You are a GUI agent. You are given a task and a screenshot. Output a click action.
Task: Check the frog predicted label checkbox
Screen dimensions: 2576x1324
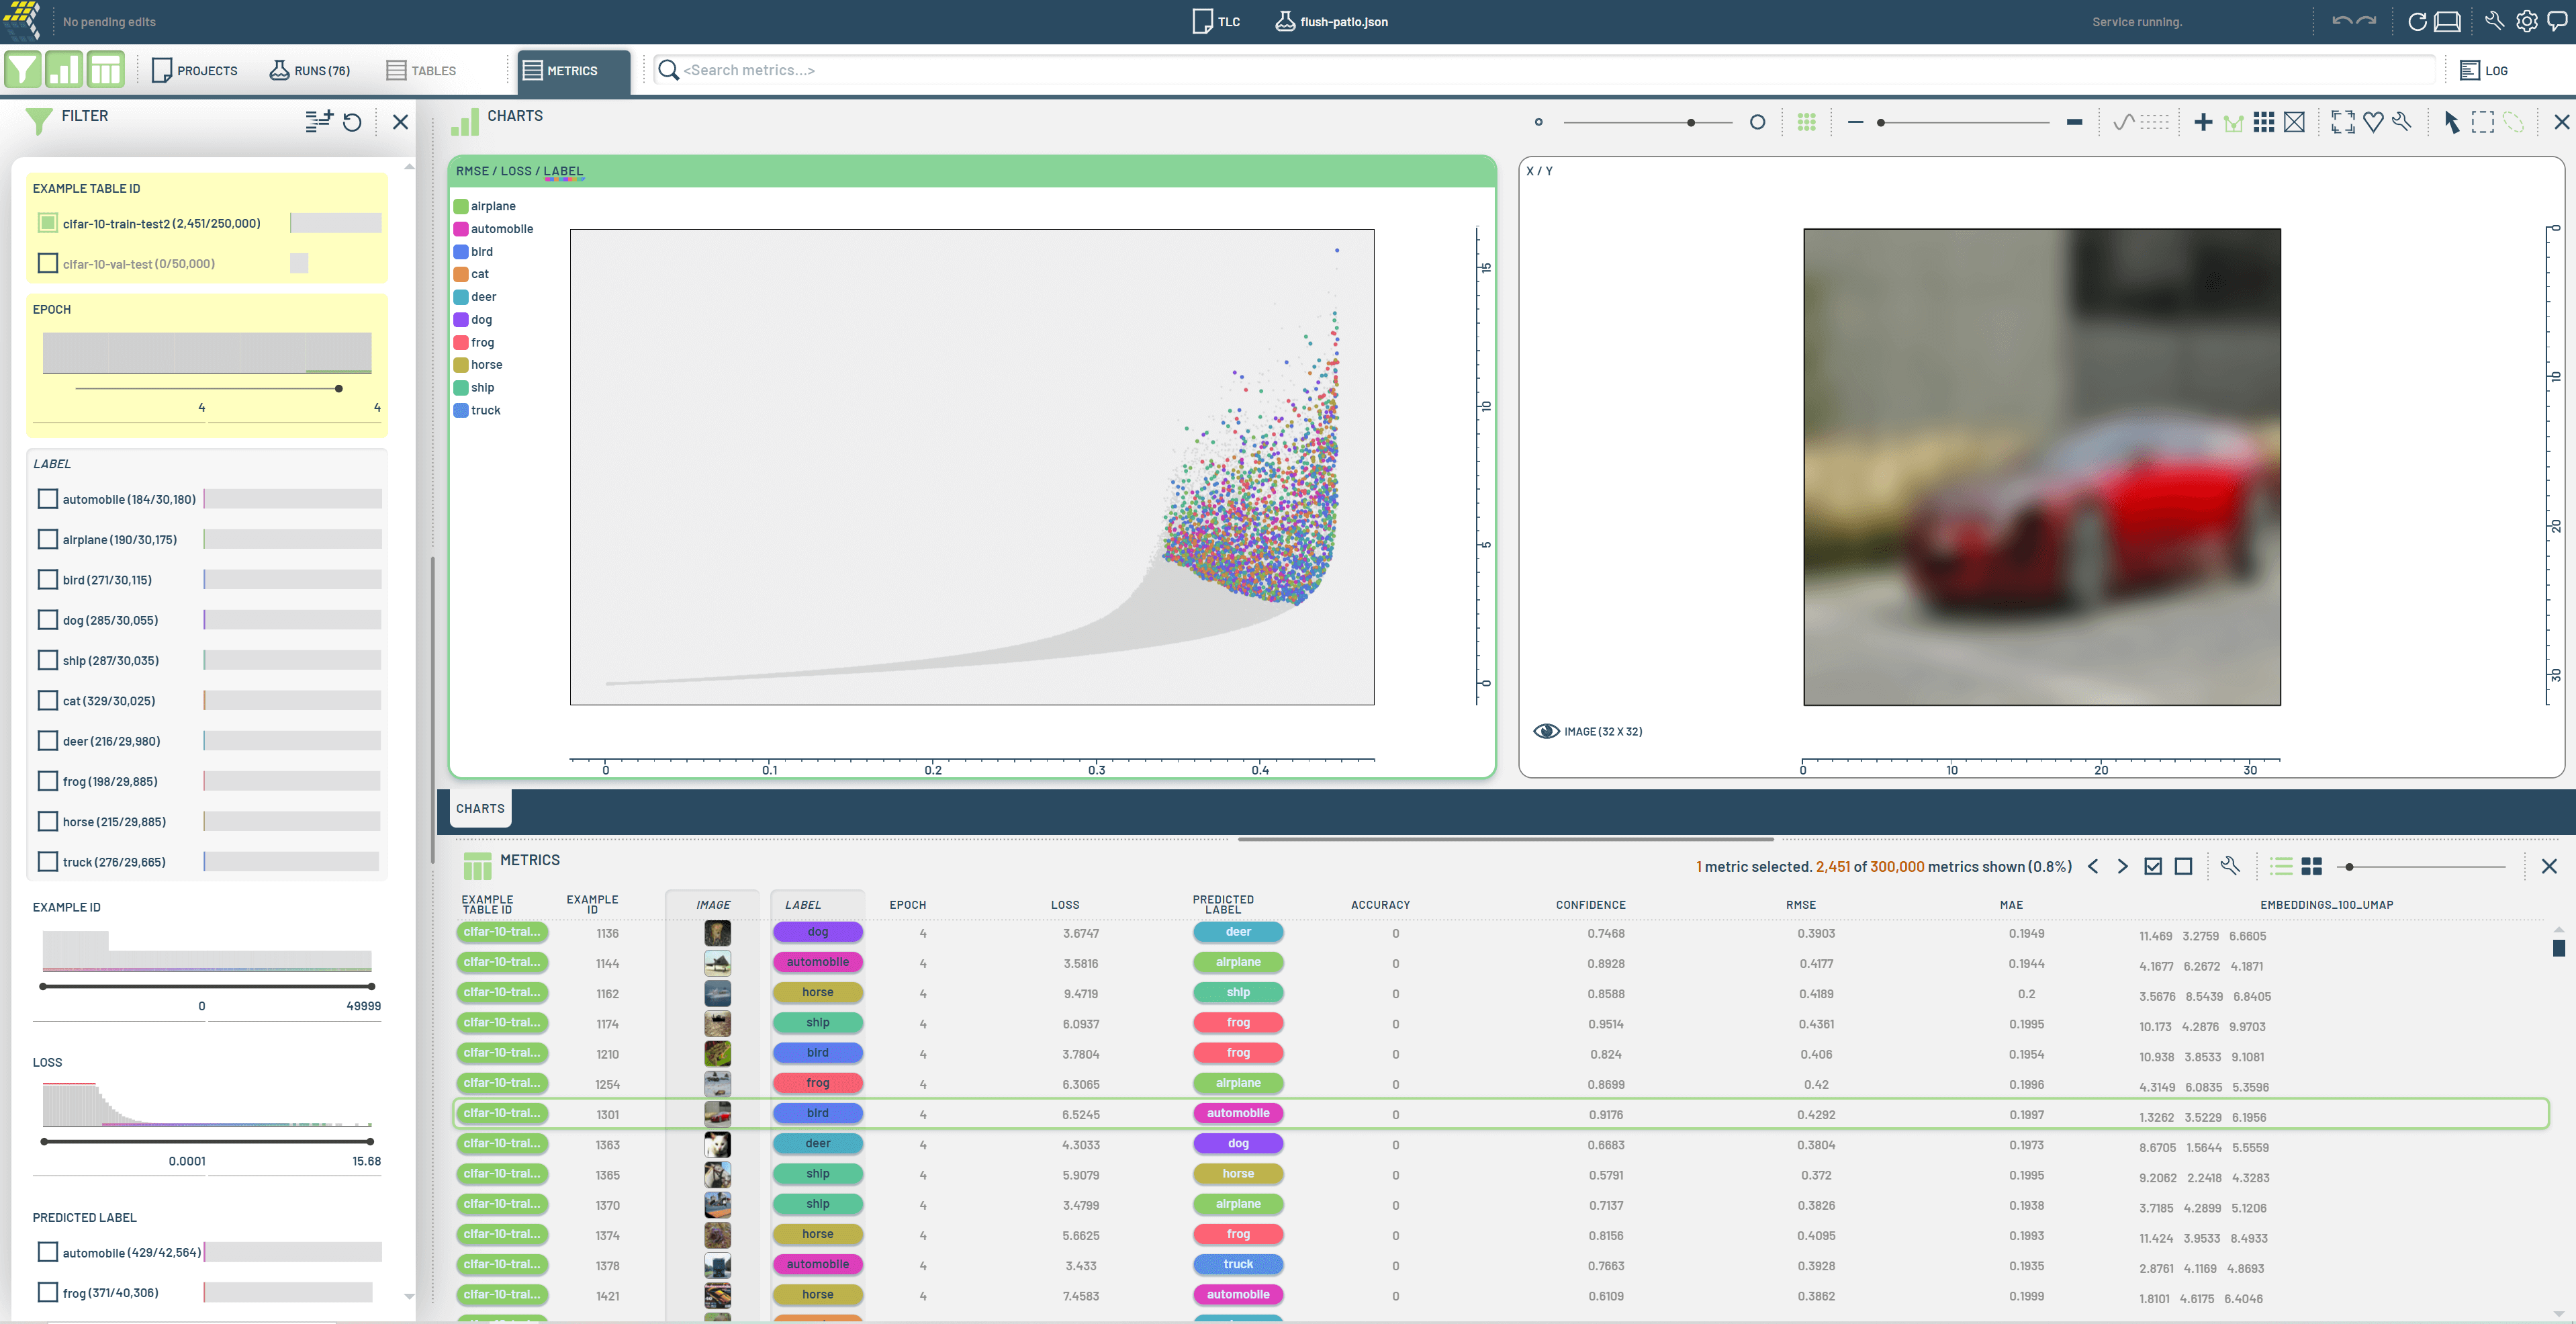pos(47,1292)
